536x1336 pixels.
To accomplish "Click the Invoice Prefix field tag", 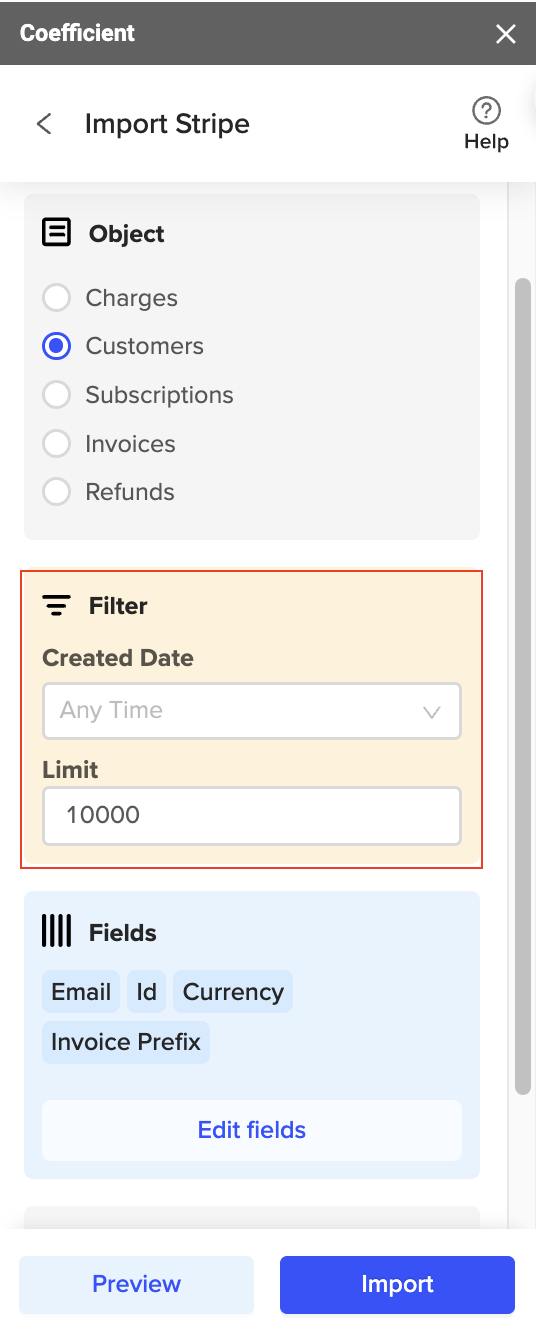I will click(126, 1042).
